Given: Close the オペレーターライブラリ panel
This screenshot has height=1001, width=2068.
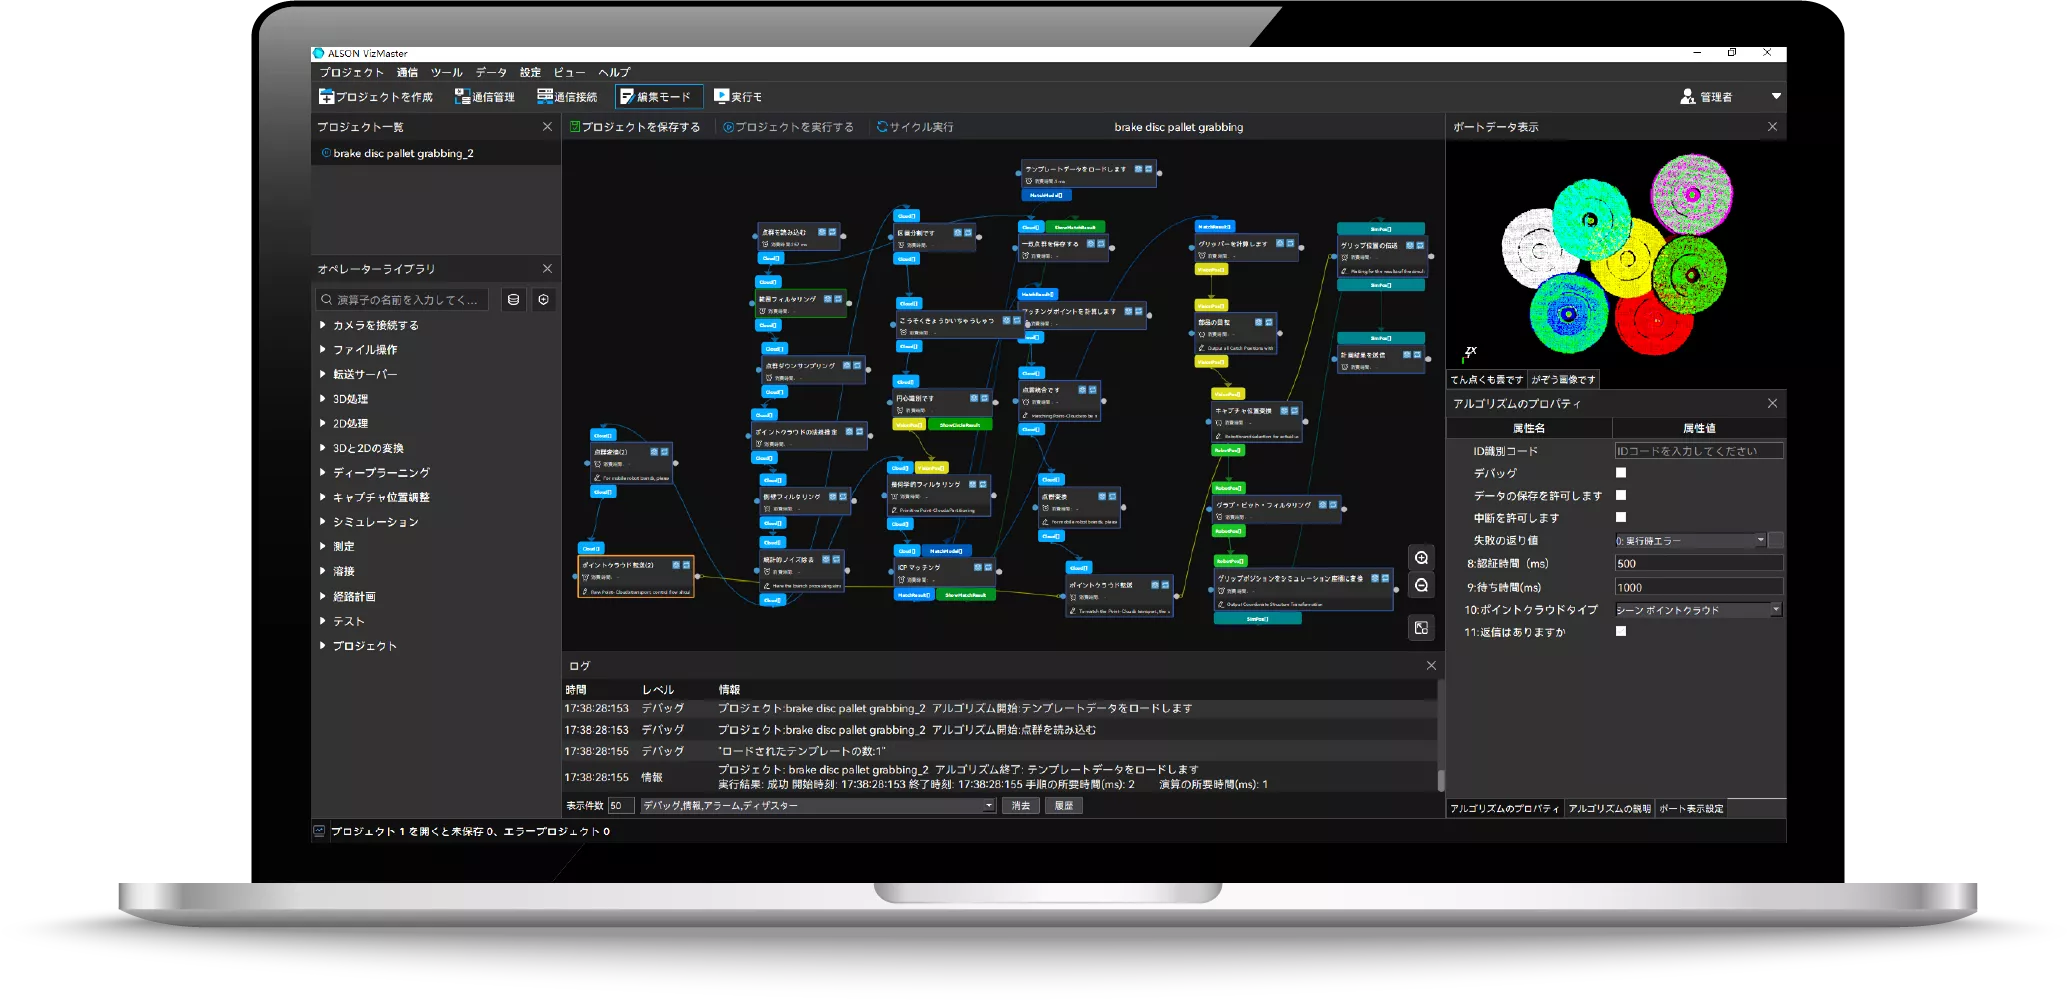Looking at the screenshot, I should pyautogui.click(x=547, y=269).
